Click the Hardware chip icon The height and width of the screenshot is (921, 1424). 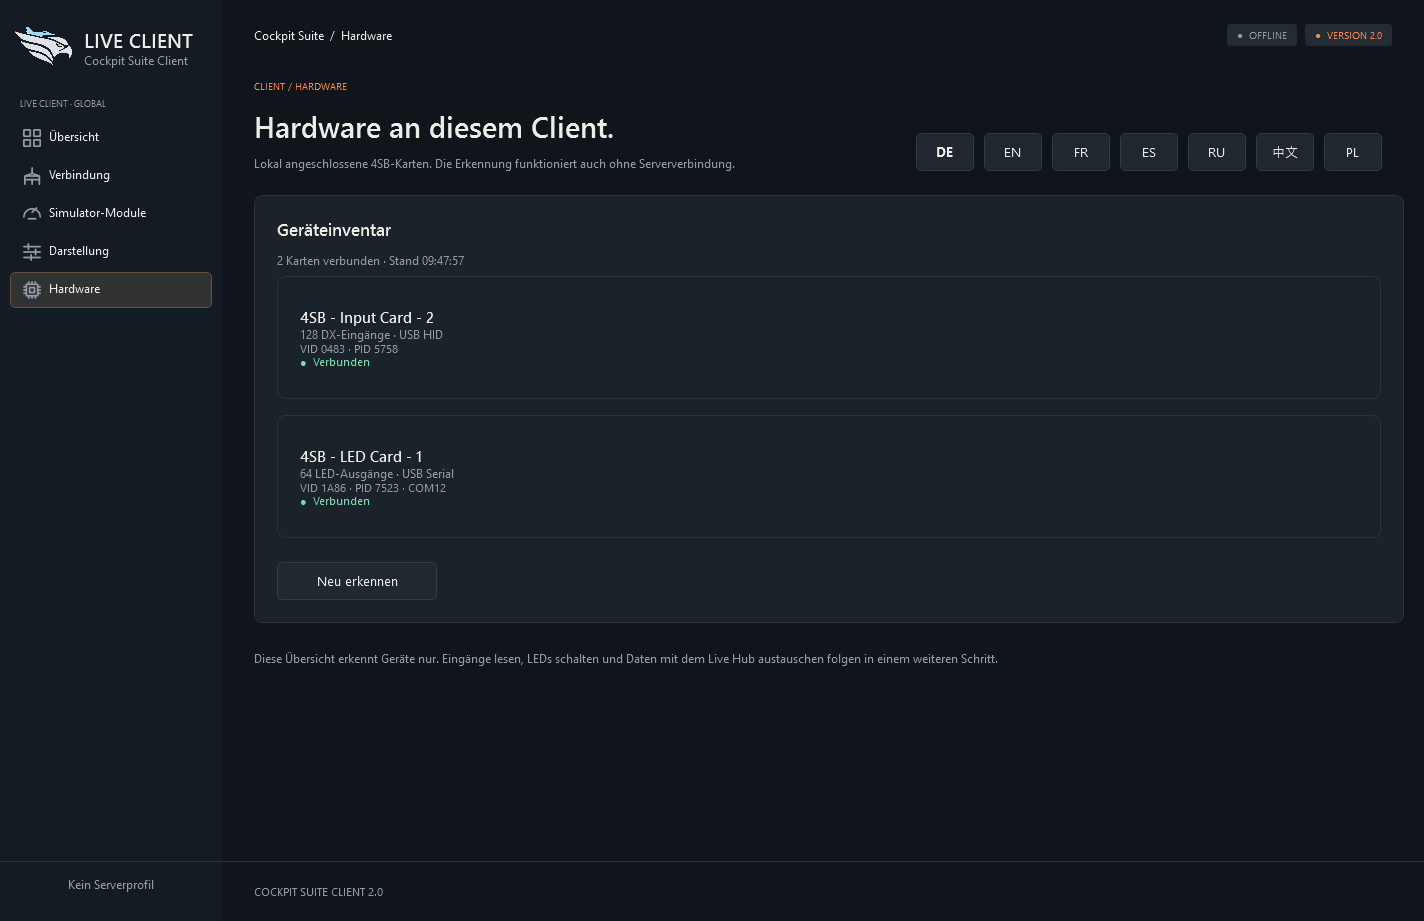click(32, 290)
